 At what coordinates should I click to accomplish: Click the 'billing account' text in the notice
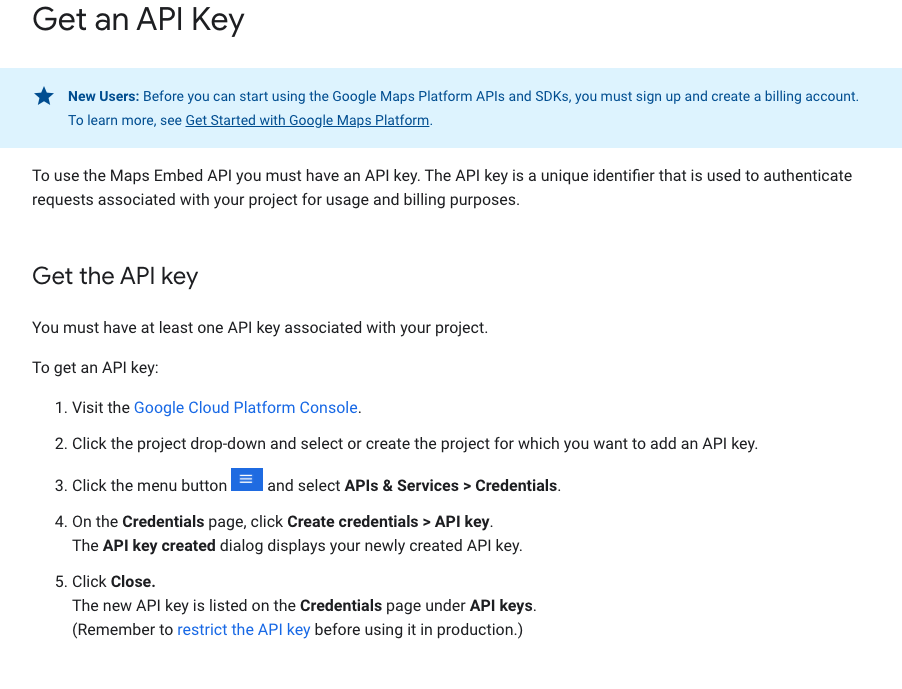[811, 97]
